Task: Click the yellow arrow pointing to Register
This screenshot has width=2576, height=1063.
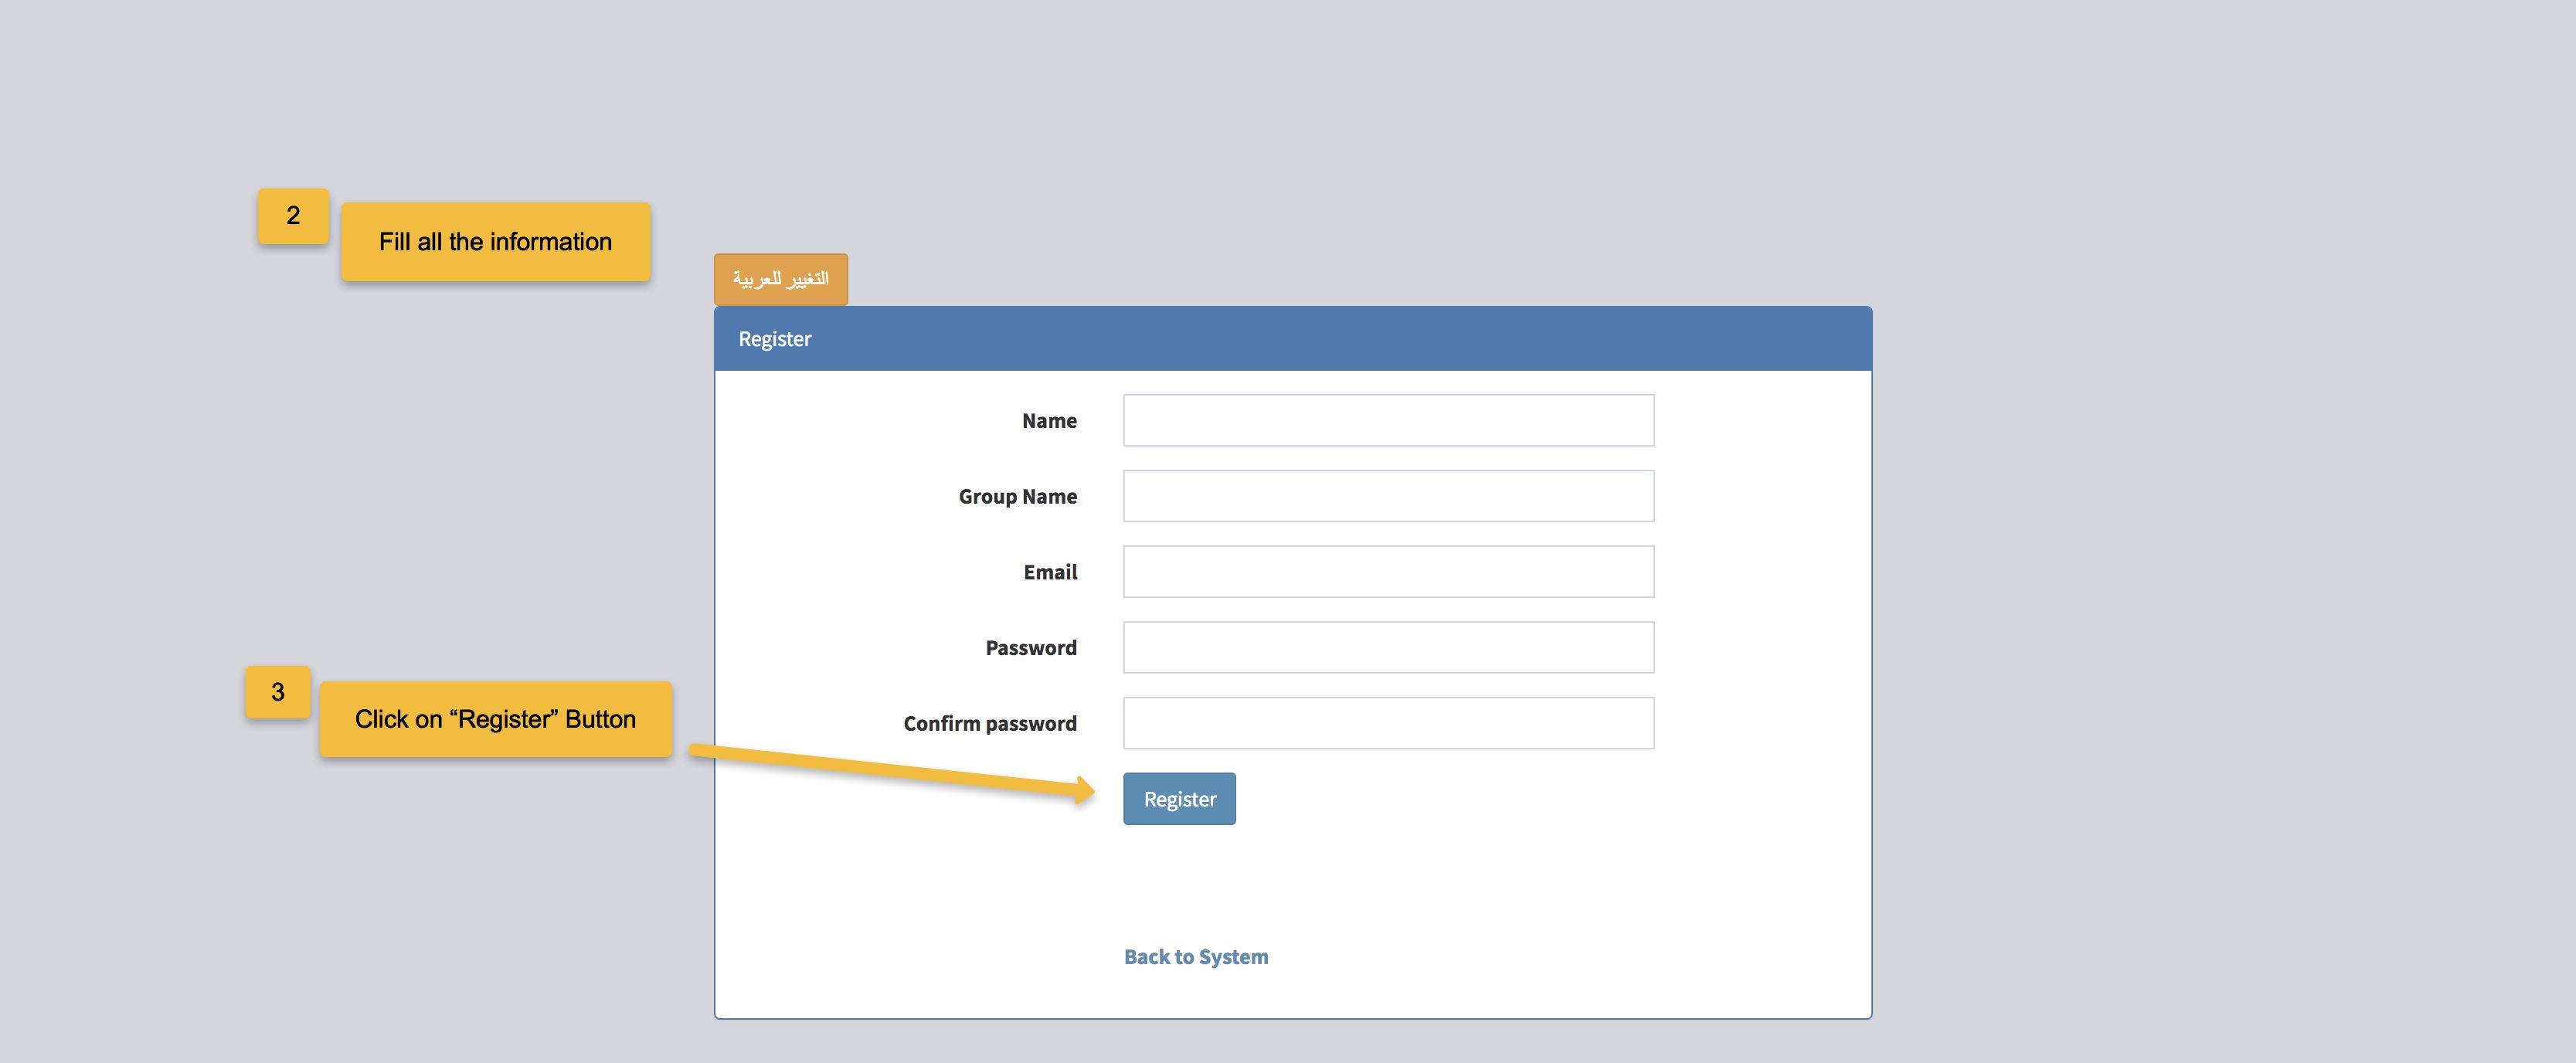Action: coord(900,771)
